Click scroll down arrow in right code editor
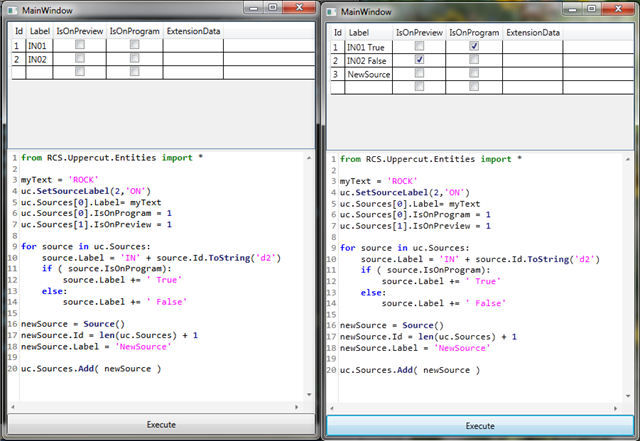The width and height of the screenshot is (640, 441). click(x=628, y=396)
